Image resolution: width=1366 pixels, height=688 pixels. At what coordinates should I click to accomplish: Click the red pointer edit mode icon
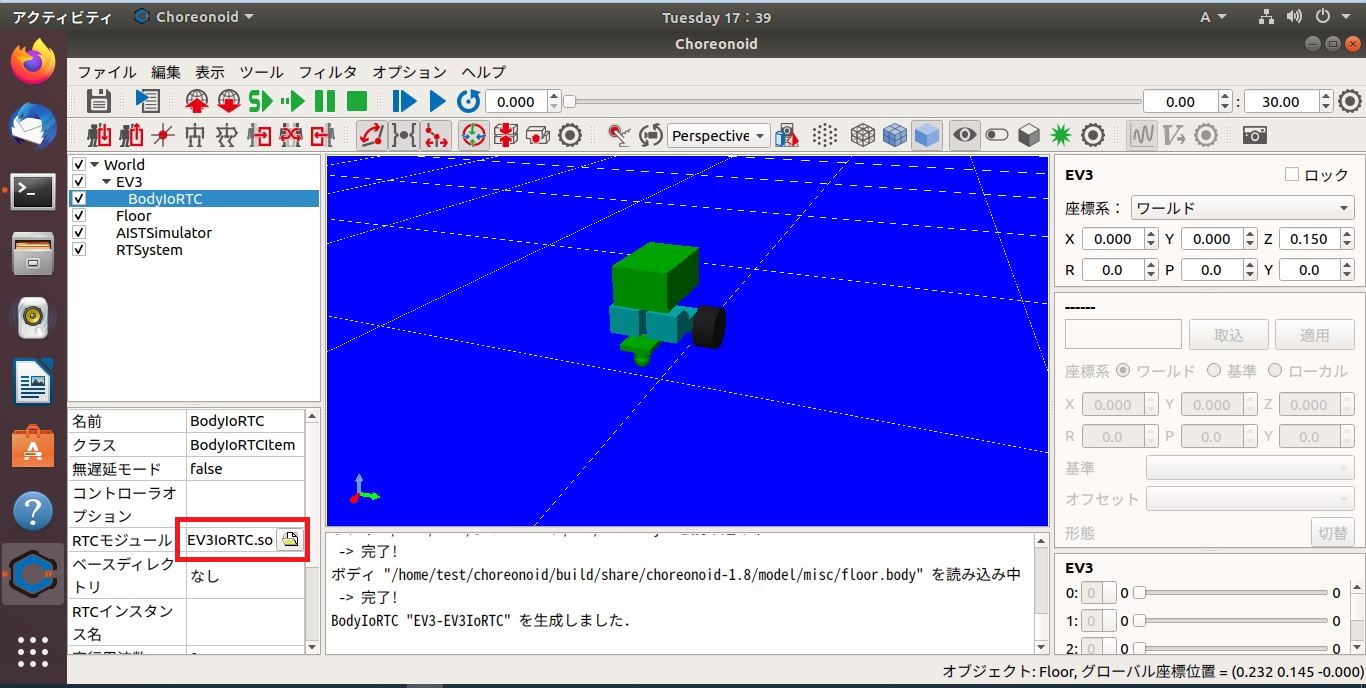[x=619, y=135]
